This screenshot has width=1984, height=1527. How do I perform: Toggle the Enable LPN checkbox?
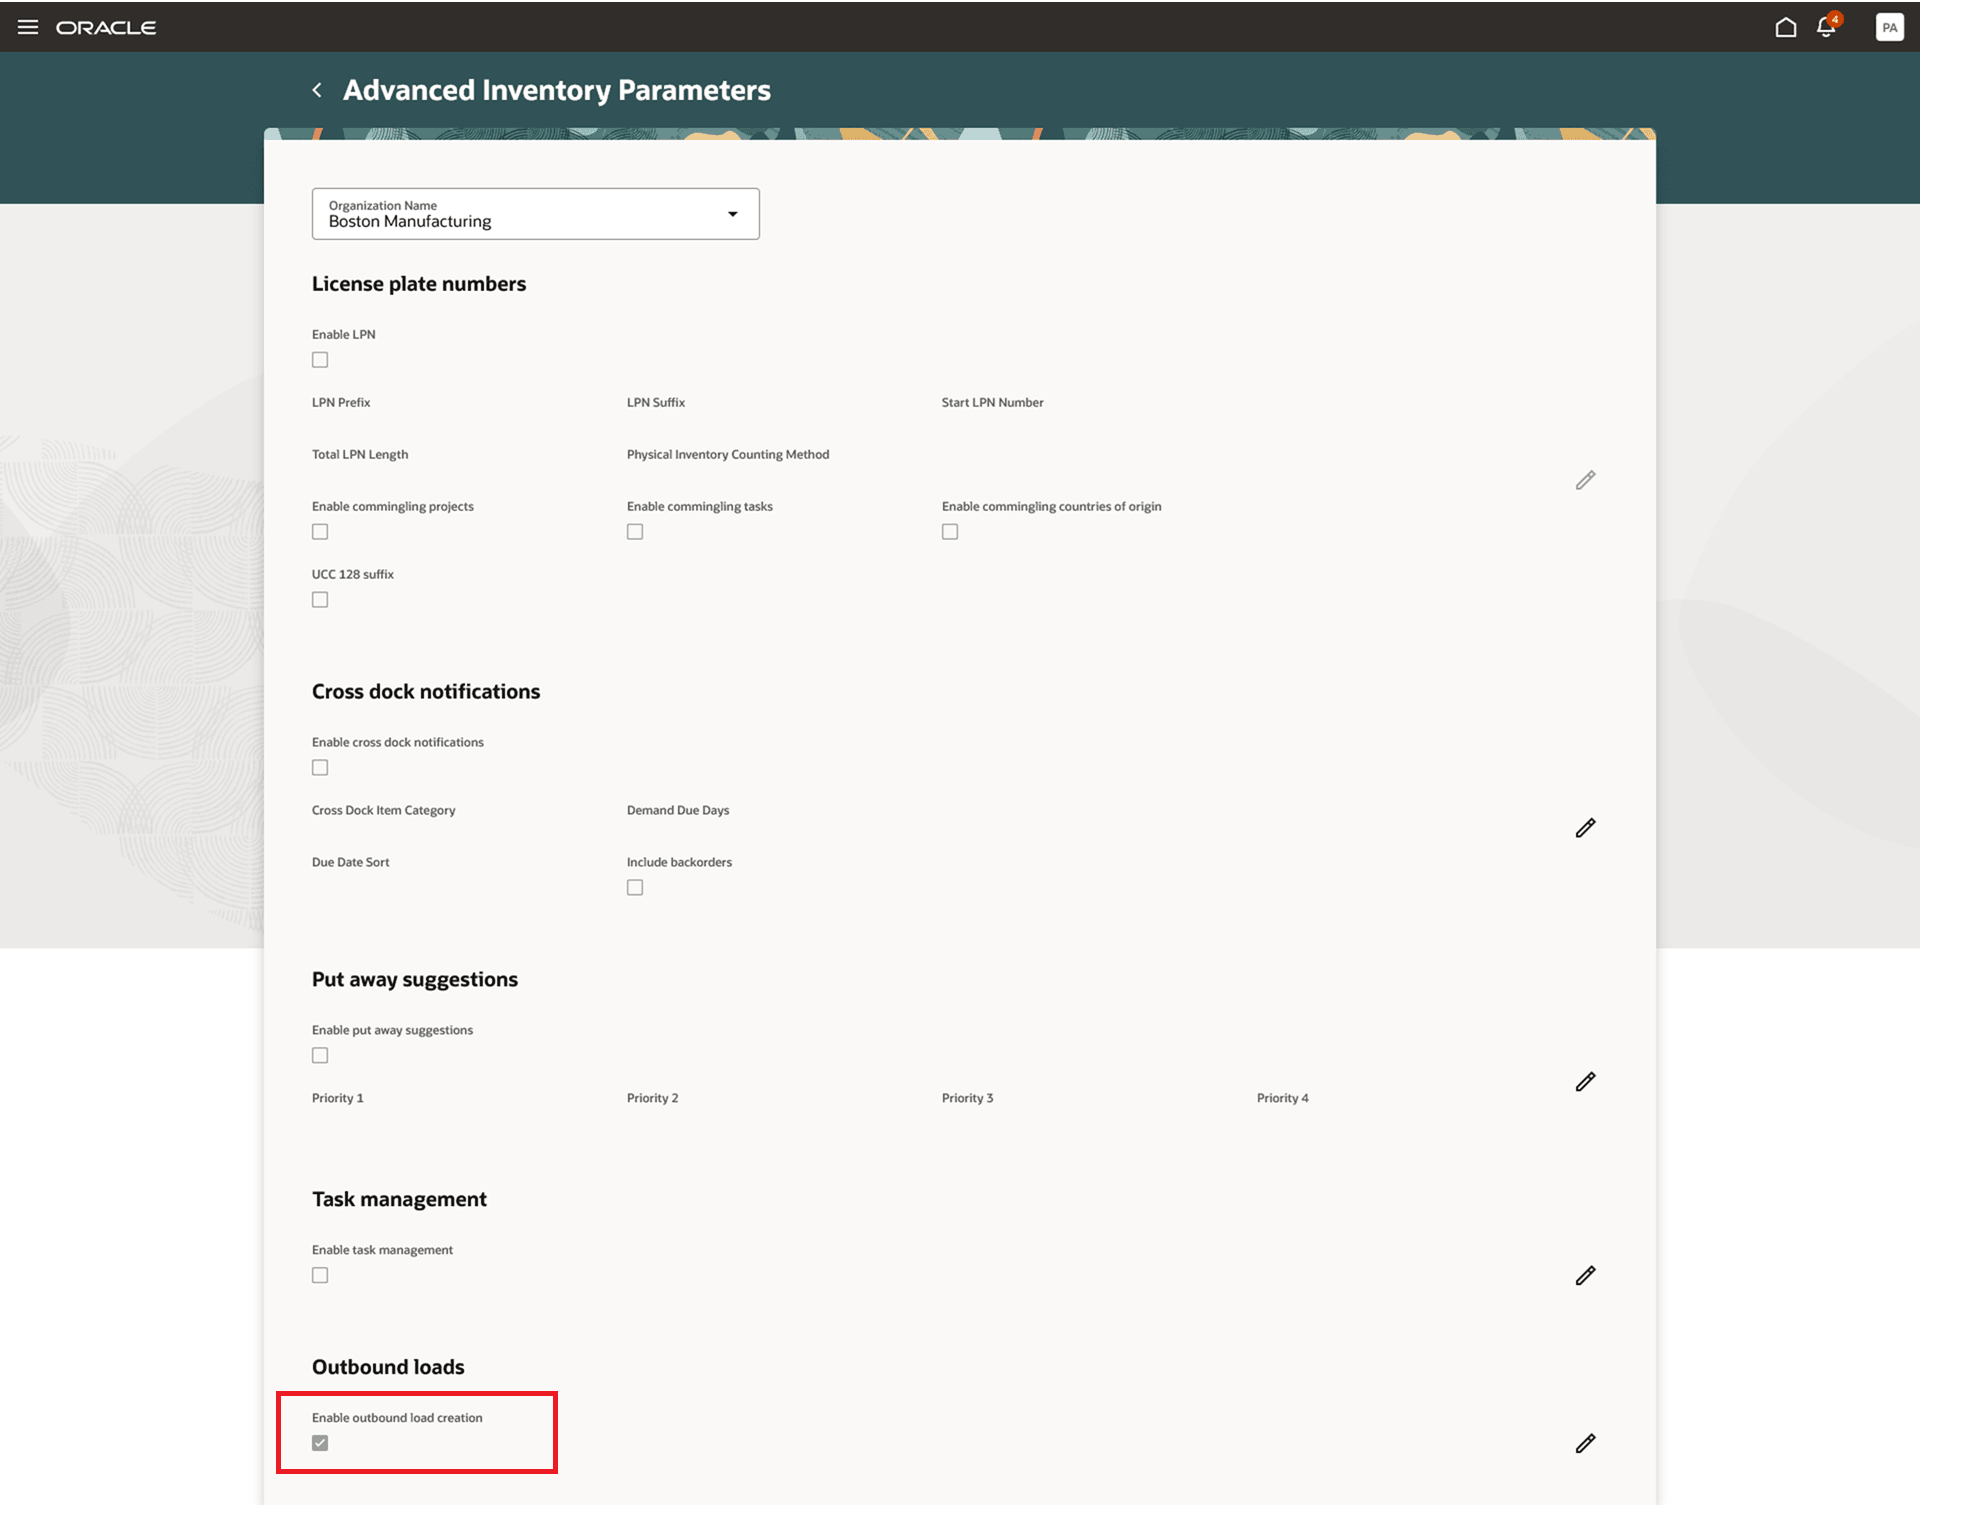[320, 360]
